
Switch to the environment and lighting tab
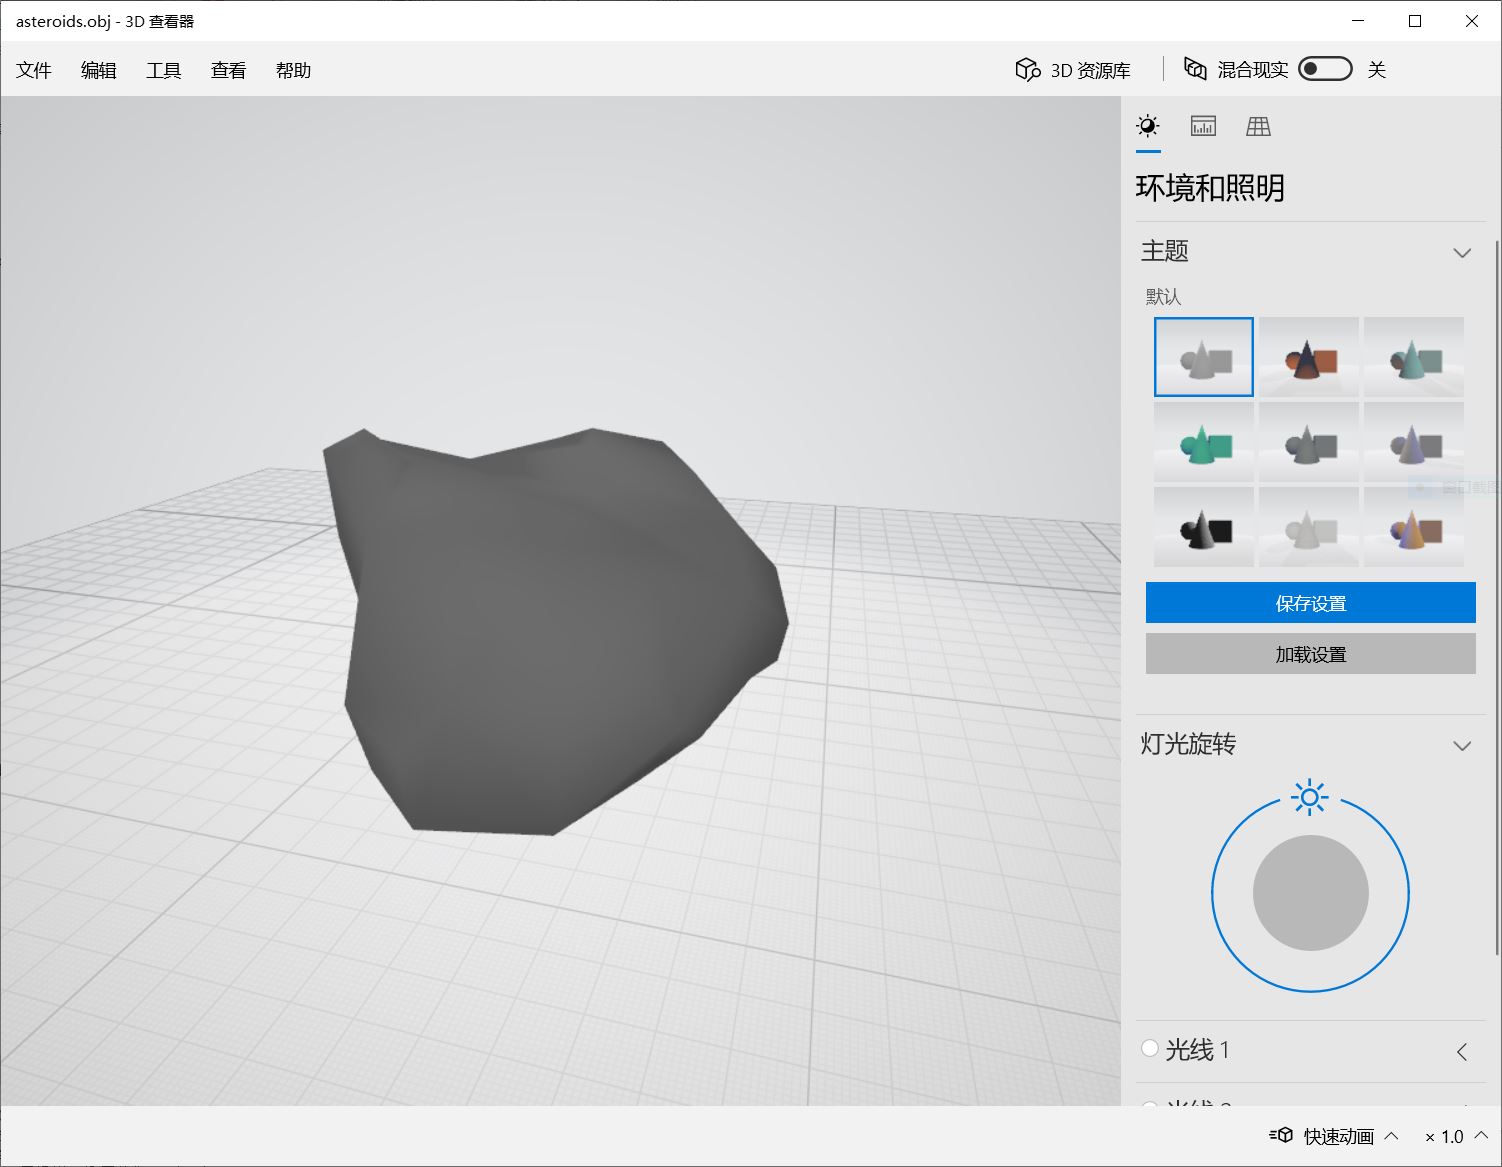point(1148,126)
